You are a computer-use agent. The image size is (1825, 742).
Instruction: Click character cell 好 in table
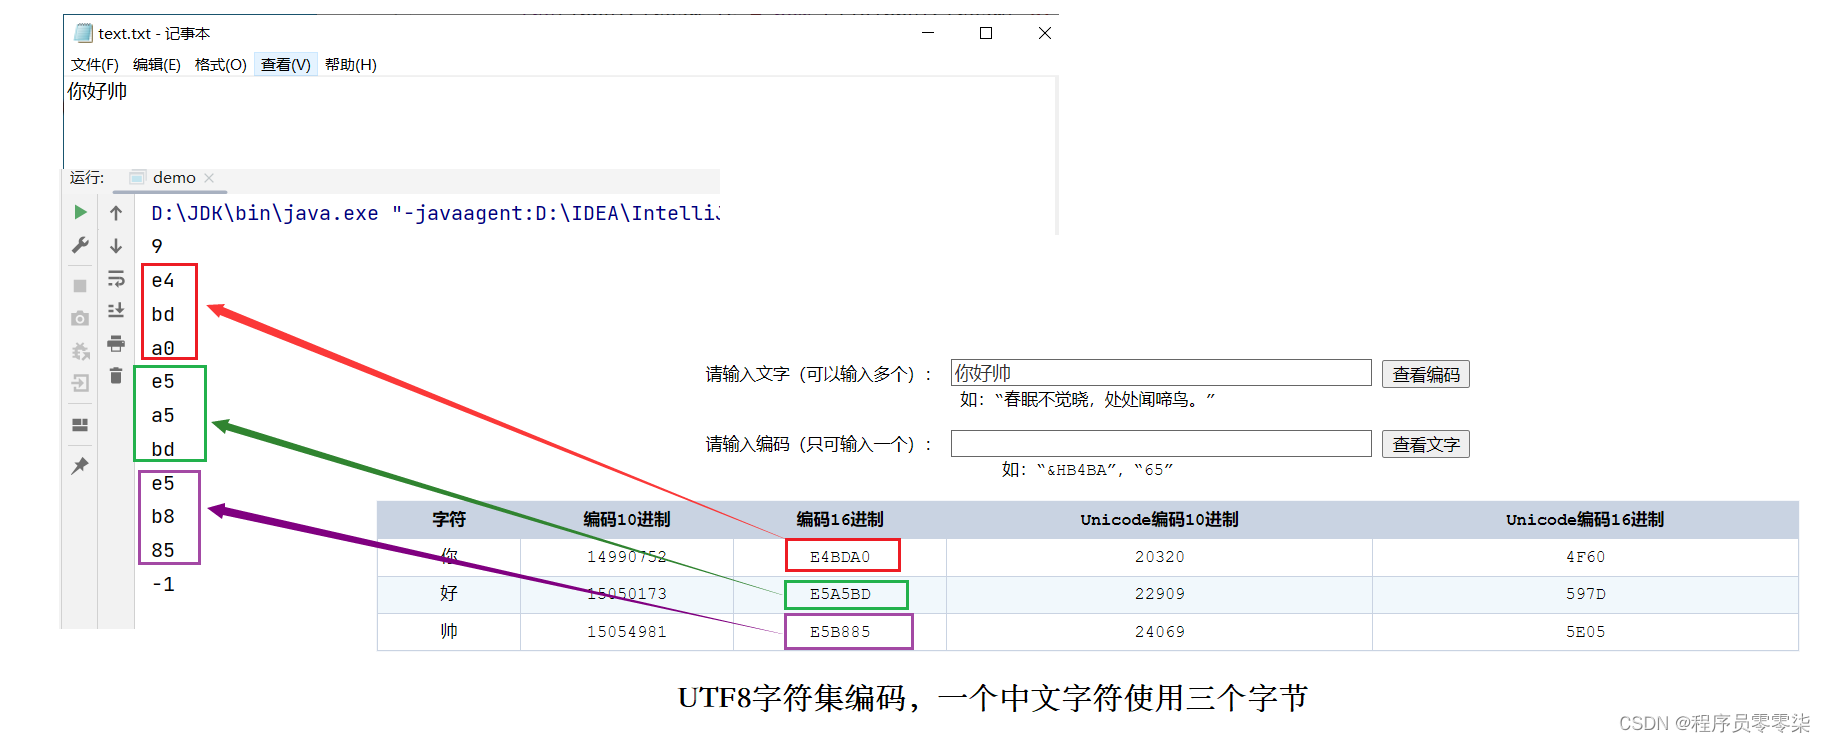point(449,594)
